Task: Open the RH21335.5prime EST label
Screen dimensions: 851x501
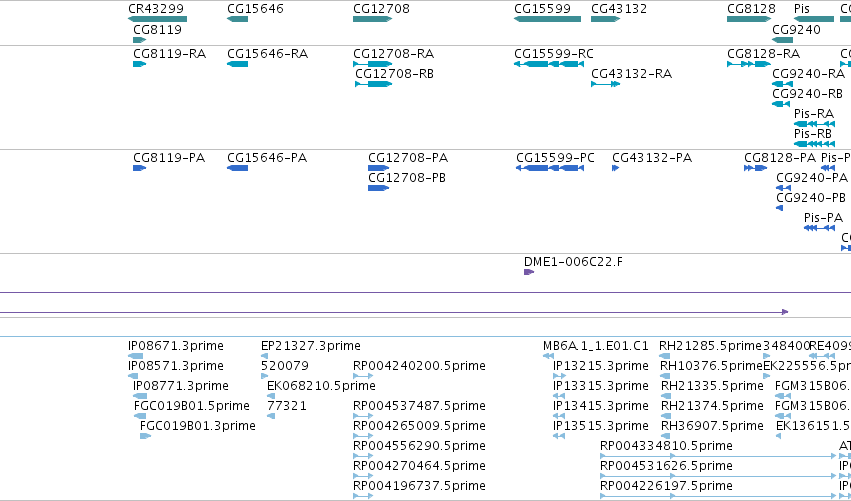Action: tap(713, 386)
